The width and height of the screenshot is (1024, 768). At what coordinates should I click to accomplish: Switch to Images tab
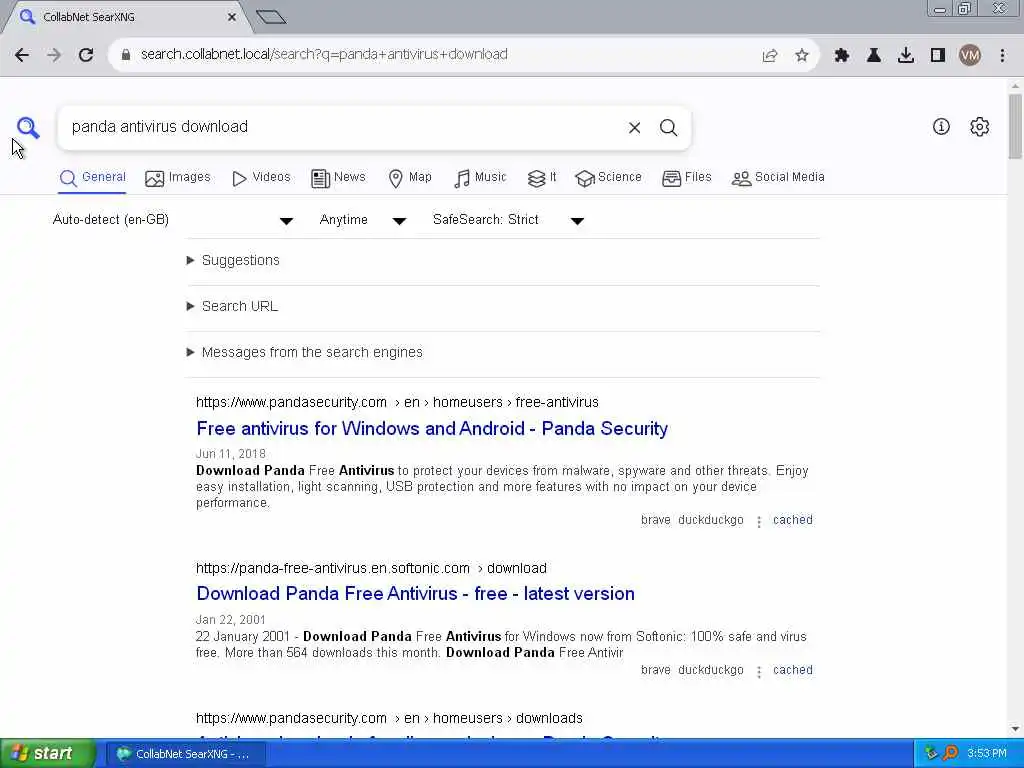[178, 178]
